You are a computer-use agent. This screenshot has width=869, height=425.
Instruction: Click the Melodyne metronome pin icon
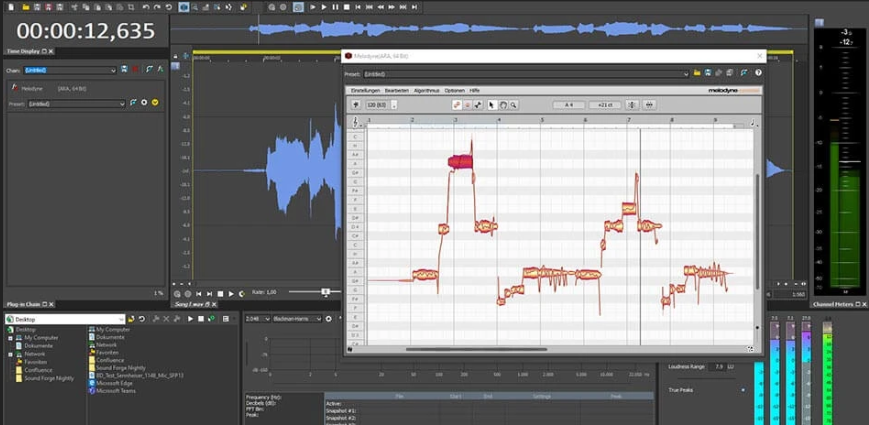coord(355,105)
